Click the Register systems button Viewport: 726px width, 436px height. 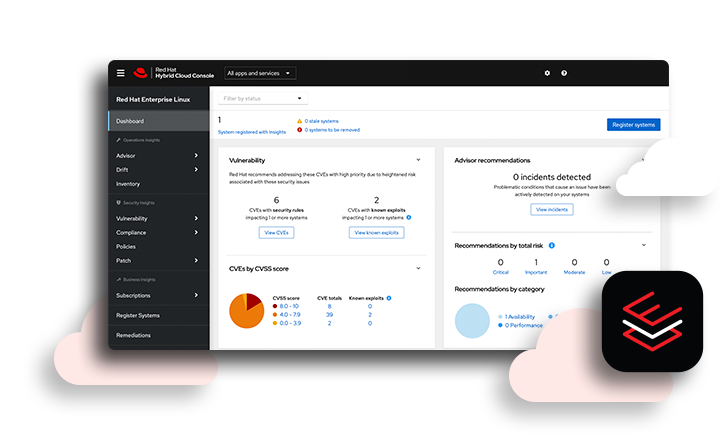(633, 125)
